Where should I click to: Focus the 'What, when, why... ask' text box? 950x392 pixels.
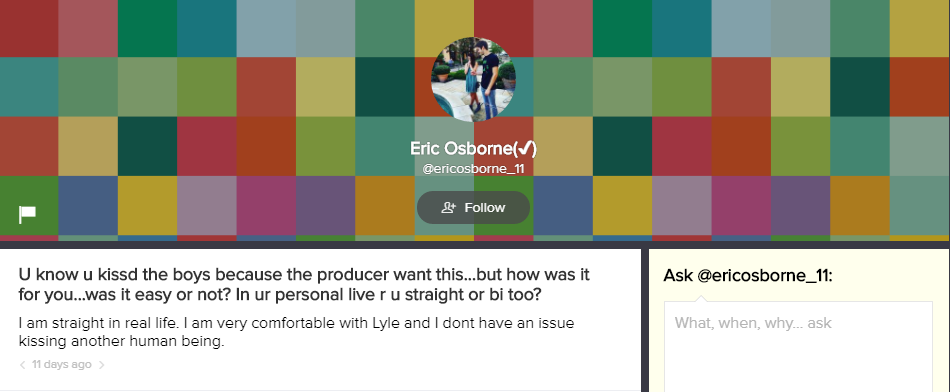pos(798,347)
